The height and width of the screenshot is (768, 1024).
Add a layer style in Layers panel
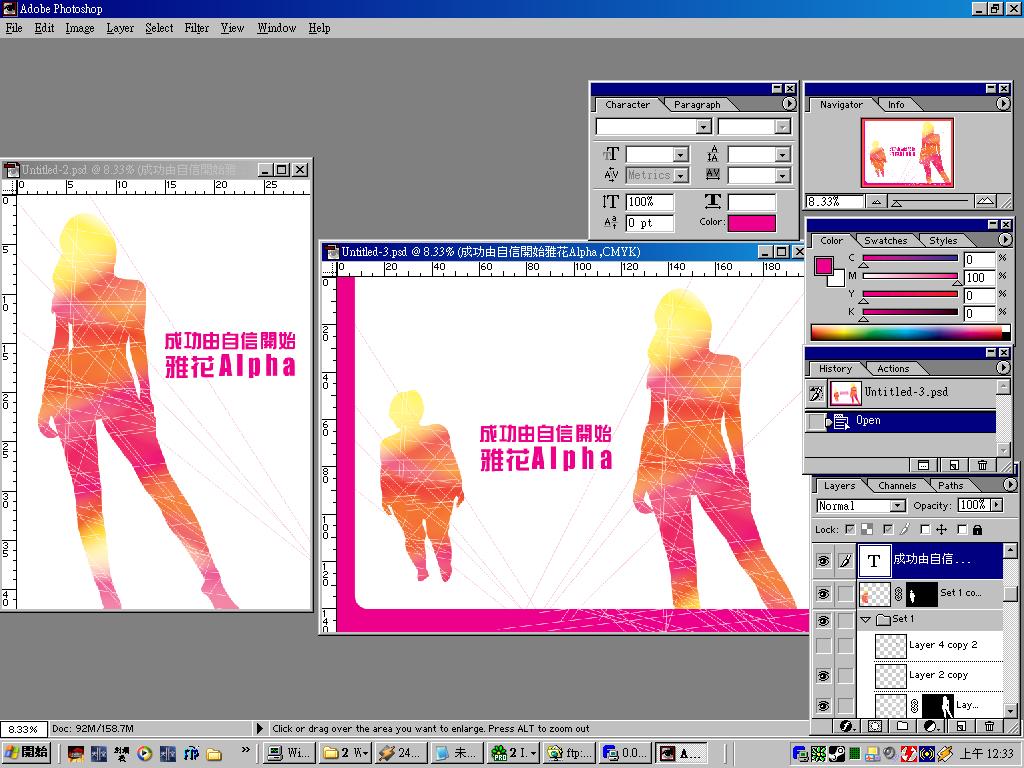[847, 726]
